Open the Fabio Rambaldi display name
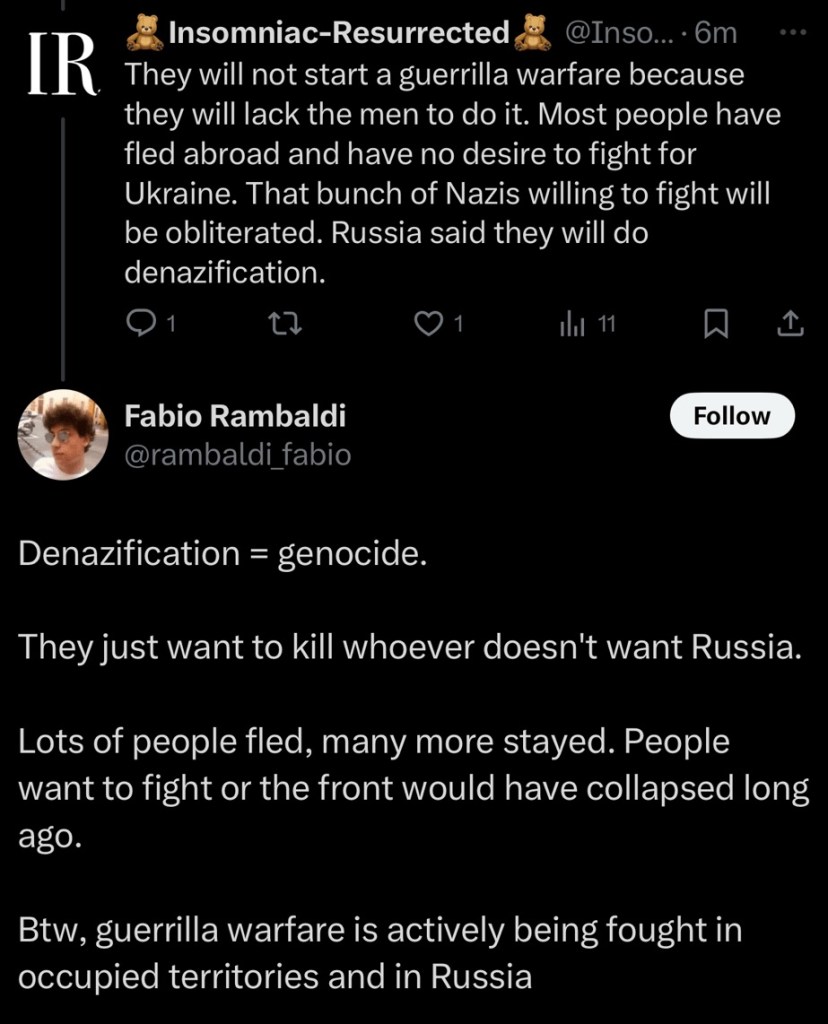 pos(234,416)
